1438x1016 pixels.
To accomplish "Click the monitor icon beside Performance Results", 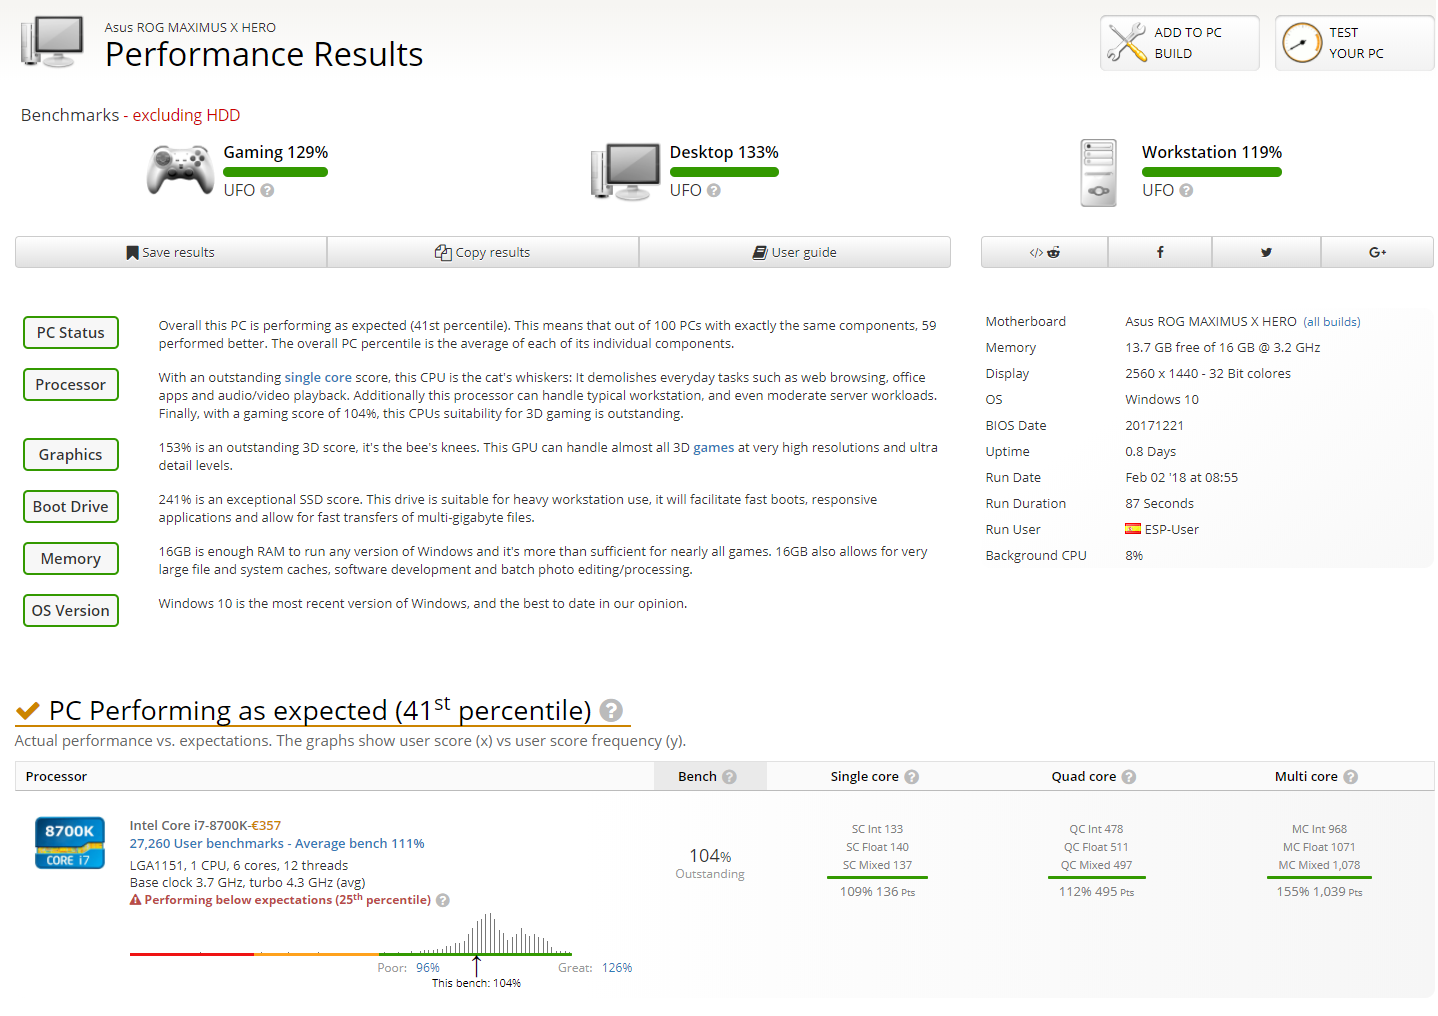I will point(52,42).
